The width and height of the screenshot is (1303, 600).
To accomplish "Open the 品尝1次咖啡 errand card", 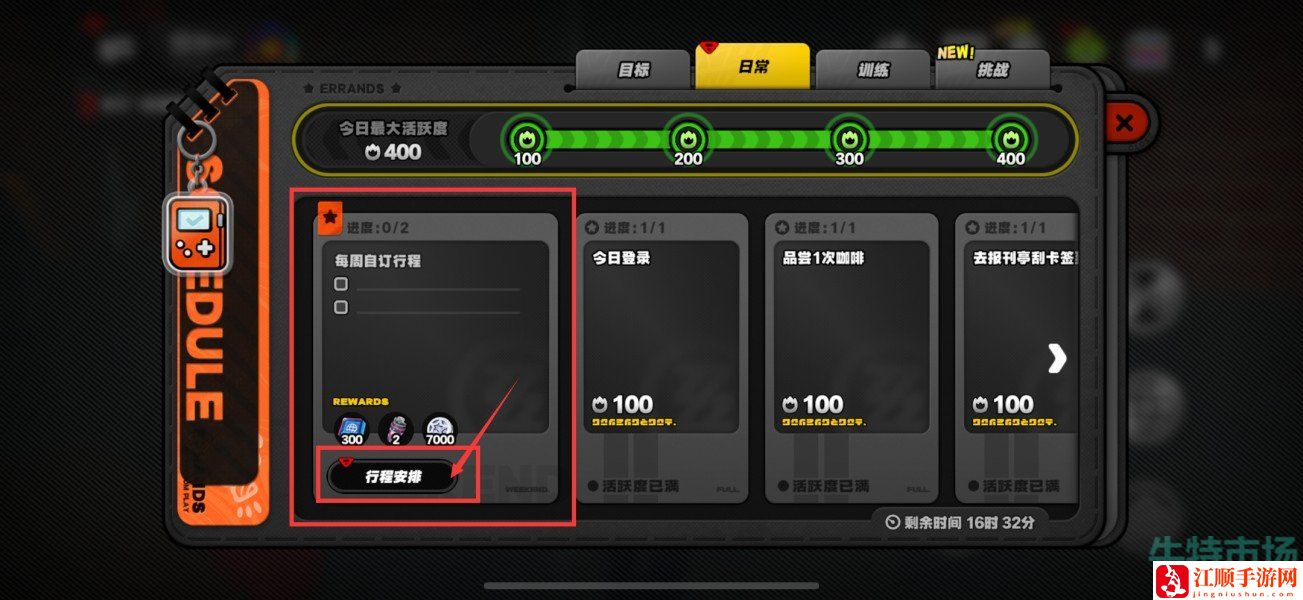I will point(851,358).
